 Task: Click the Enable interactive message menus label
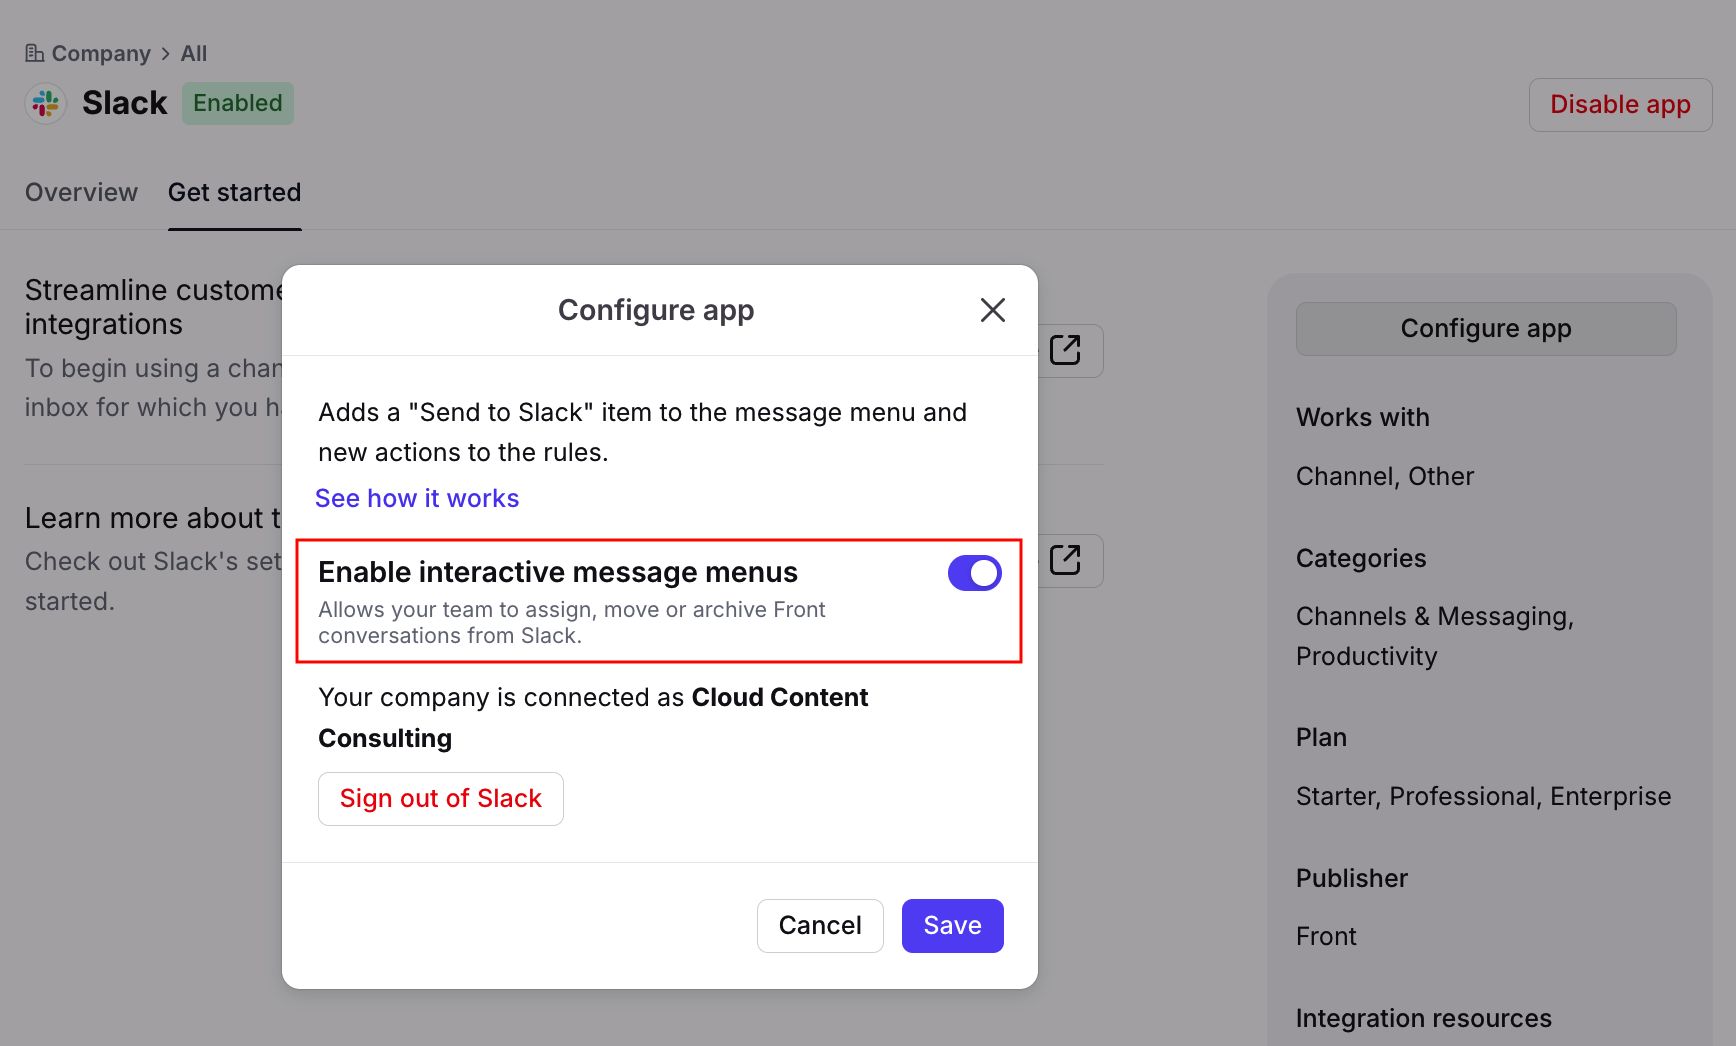click(x=557, y=572)
